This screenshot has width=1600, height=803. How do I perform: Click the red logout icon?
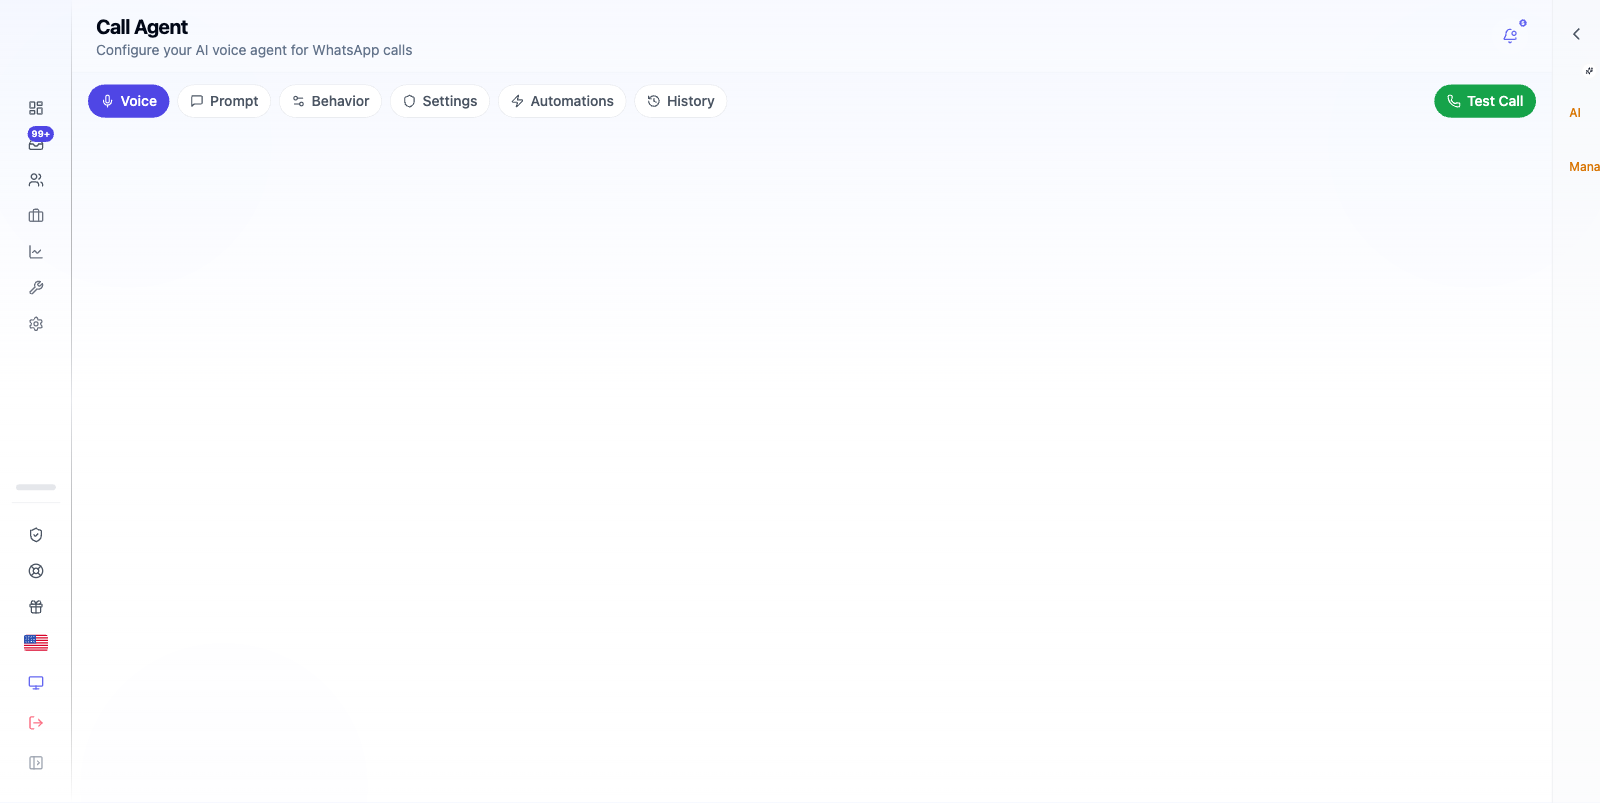pyautogui.click(x=36, y=723)
